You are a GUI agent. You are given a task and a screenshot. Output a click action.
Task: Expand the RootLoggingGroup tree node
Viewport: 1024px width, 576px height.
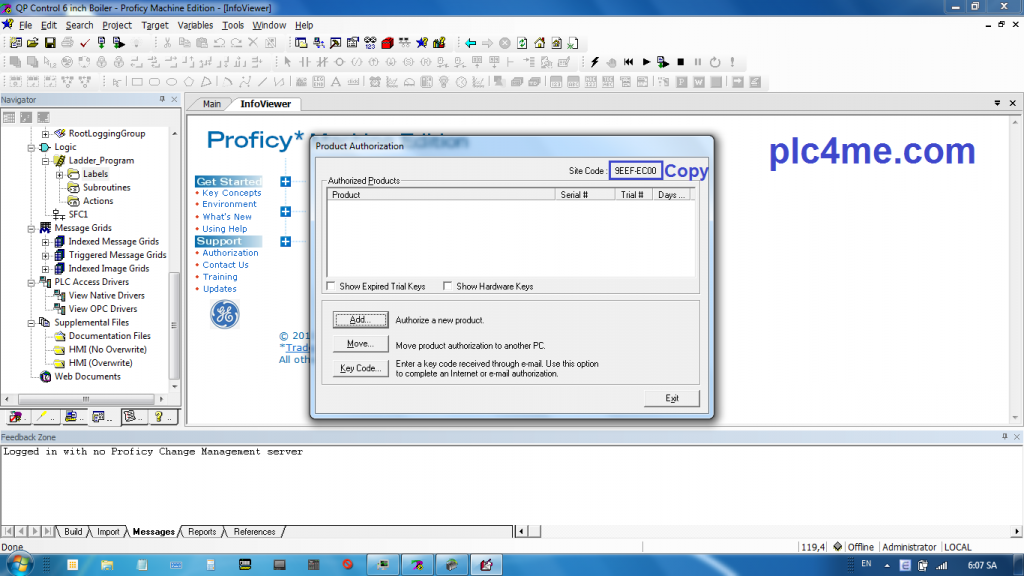45,133
